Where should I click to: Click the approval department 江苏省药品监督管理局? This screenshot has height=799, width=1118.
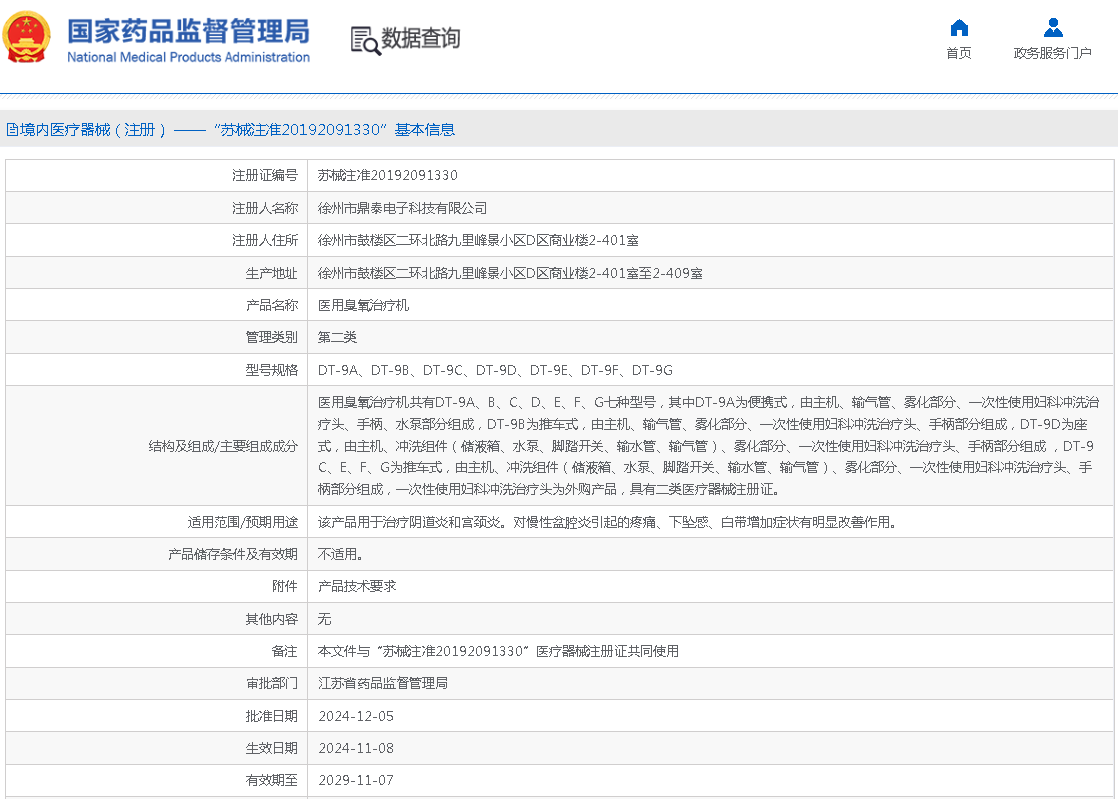[382, 683]
